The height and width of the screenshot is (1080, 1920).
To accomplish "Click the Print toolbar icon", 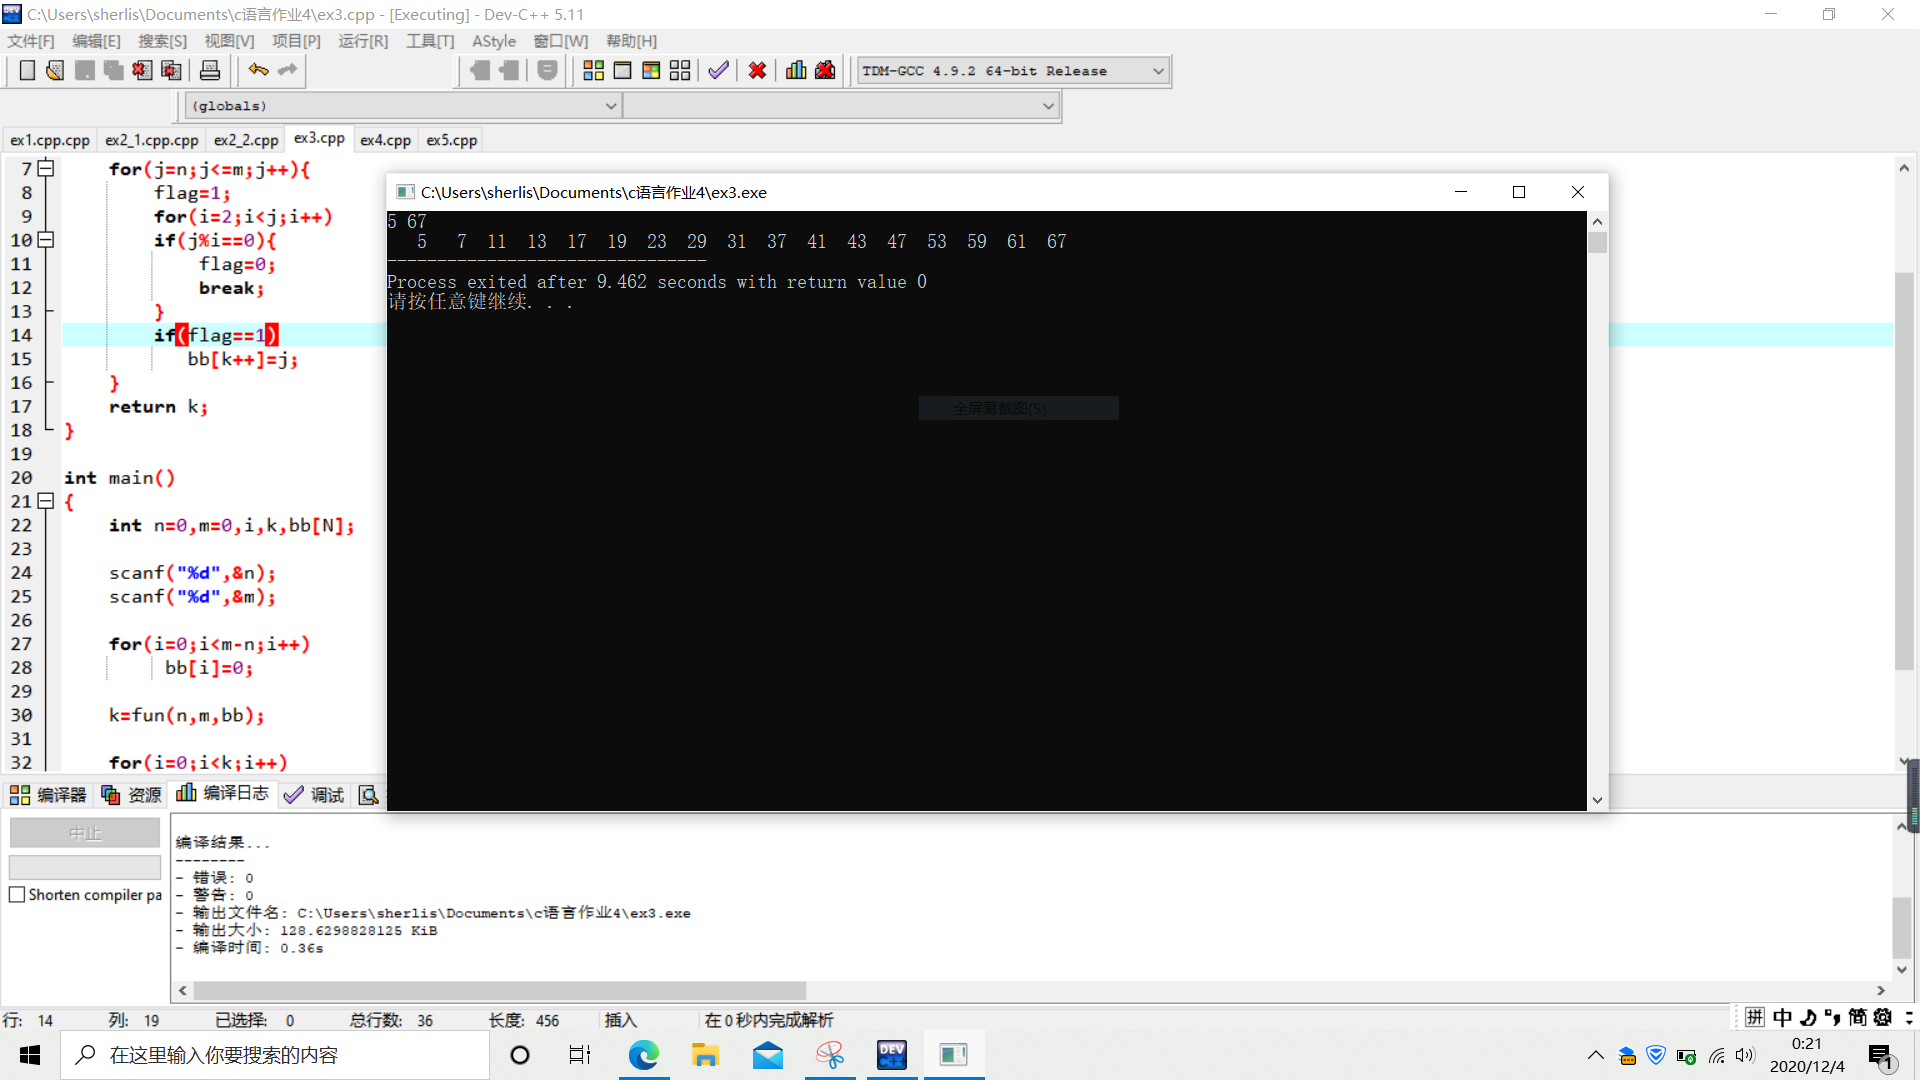I will (x=210, y=70).
